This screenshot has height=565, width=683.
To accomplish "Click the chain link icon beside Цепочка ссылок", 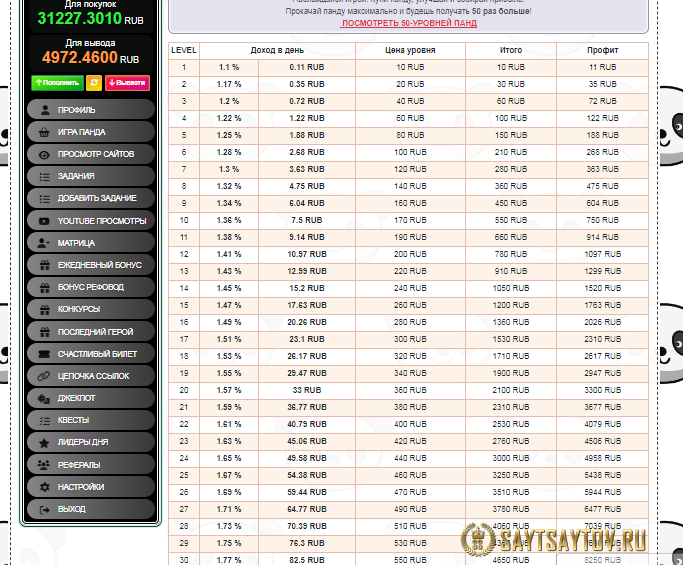I will point(44,376).
